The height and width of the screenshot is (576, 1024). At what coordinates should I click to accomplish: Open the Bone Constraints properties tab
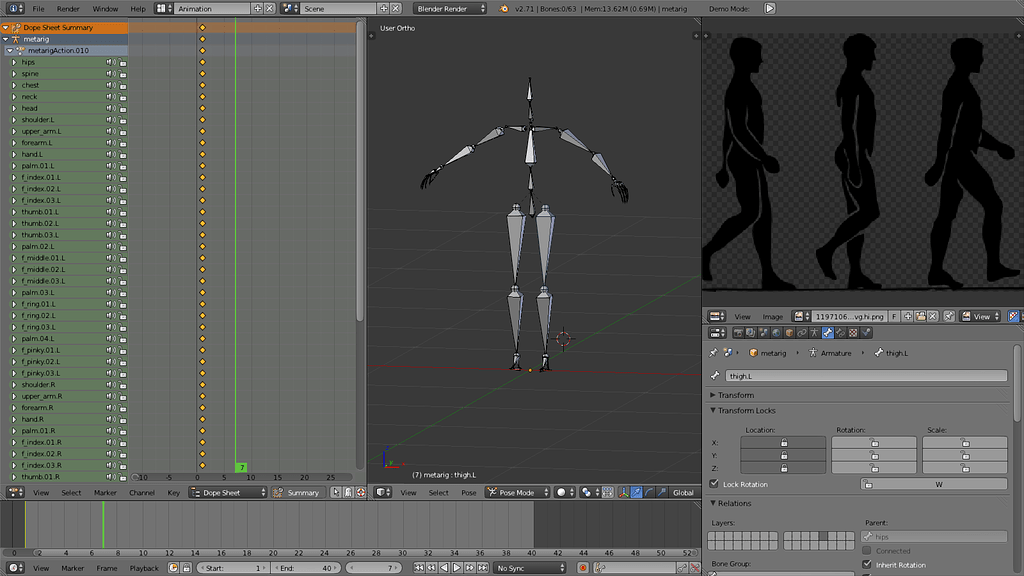click(x=840, y=333)
